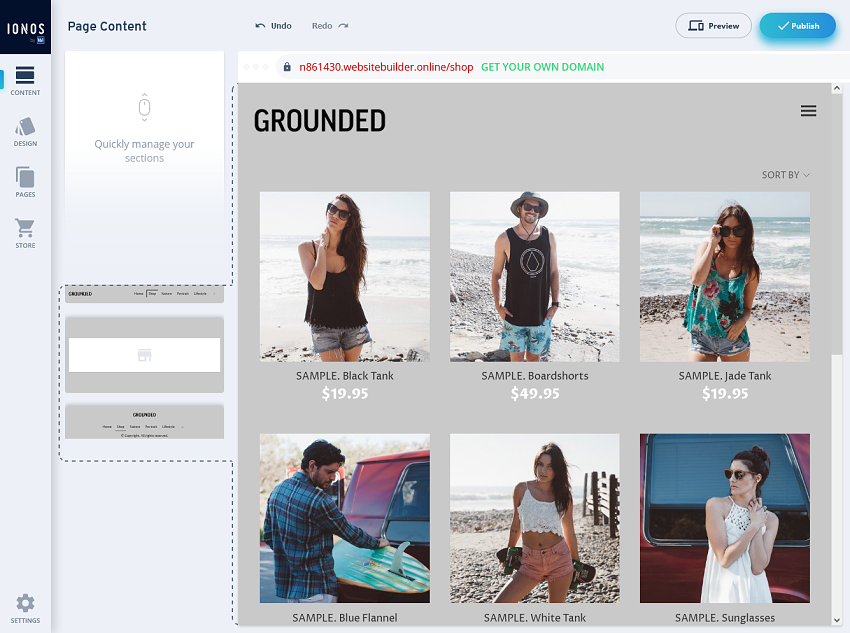Click the SAMPLE. Boardshorts product title
The height and width of the screenshot is (633, 850).
534,376
